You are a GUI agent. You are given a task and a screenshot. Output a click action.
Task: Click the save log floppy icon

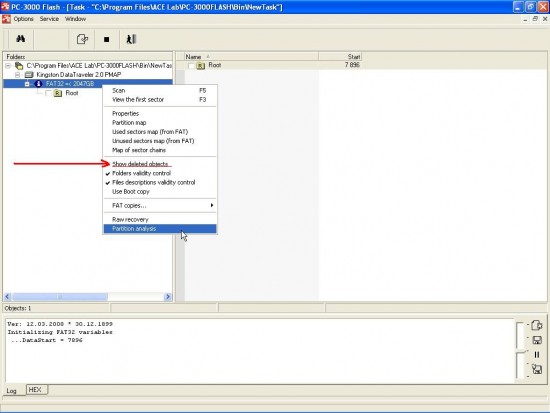pyautogui.click(x=537, y=340)
